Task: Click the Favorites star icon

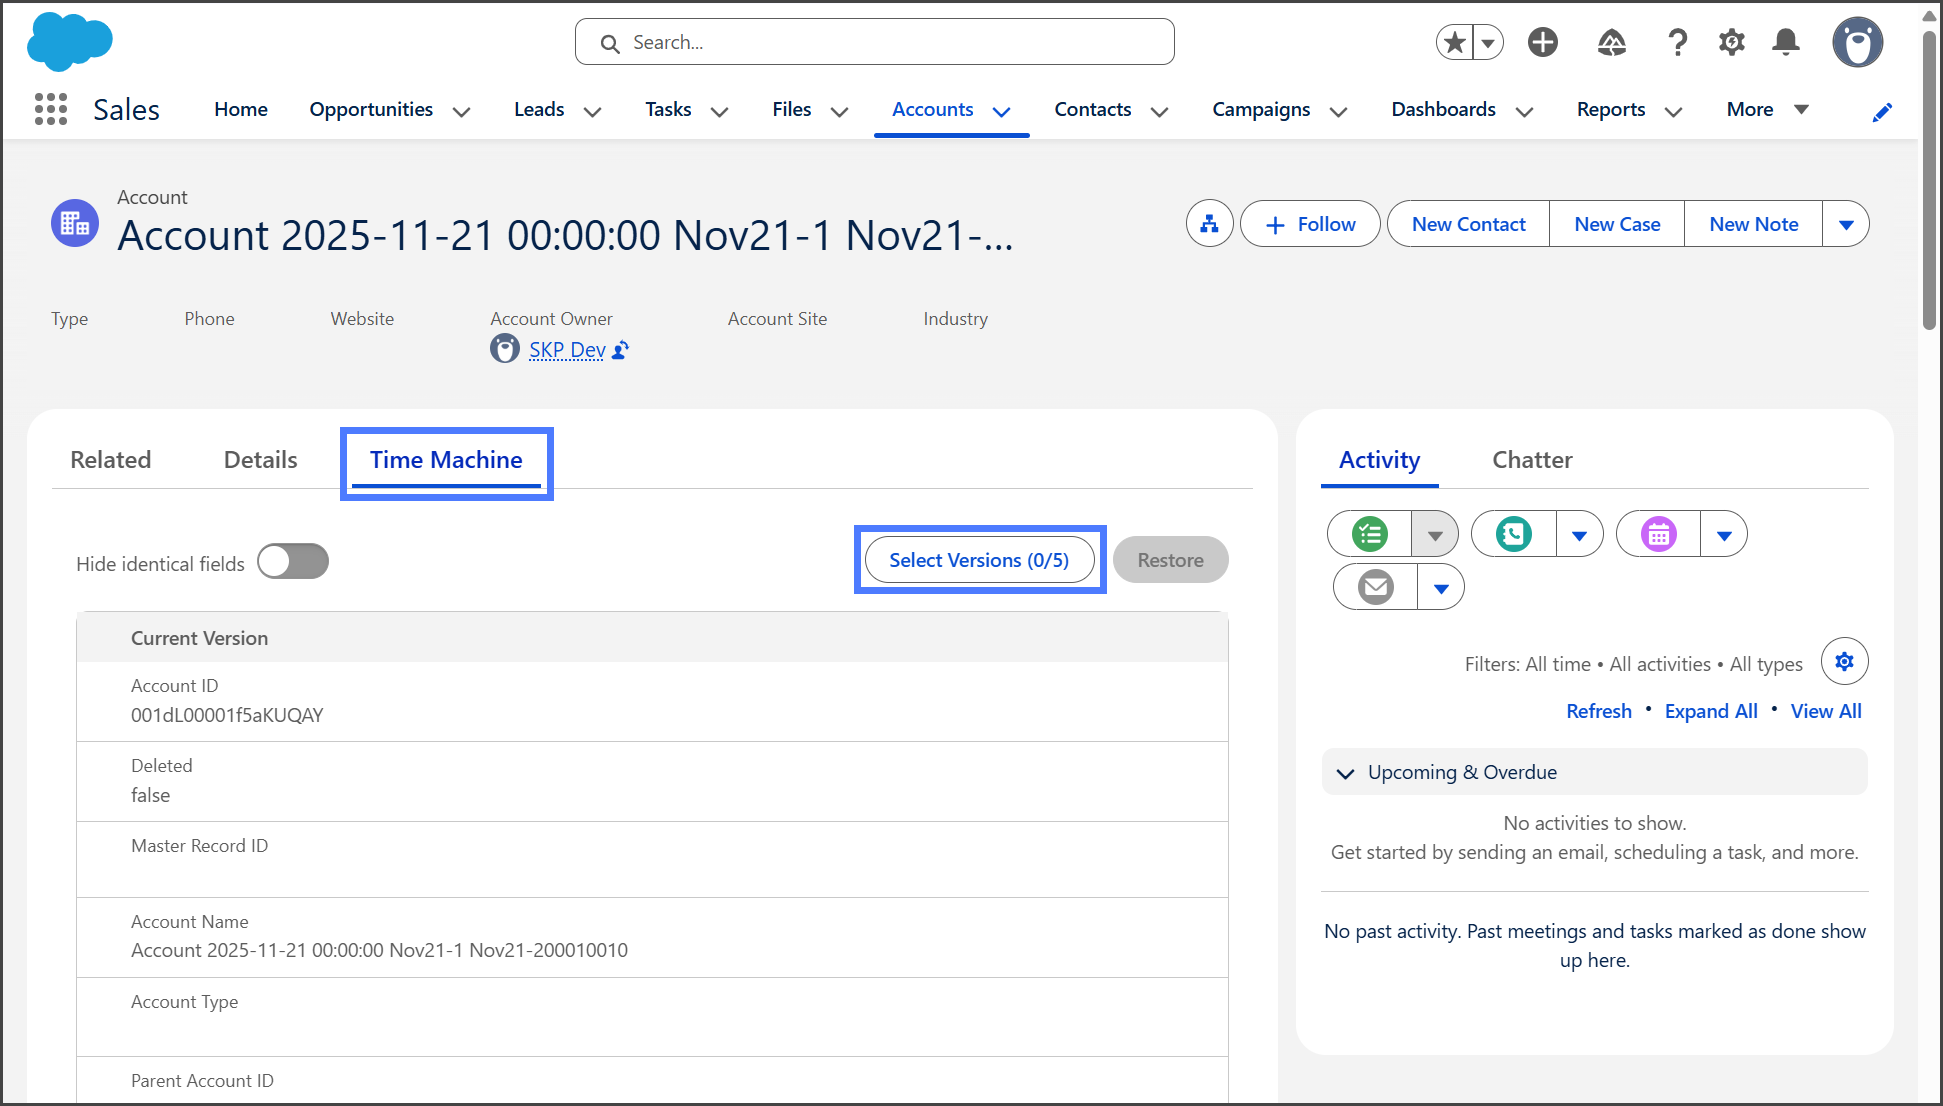Action: click(1455, 42)
